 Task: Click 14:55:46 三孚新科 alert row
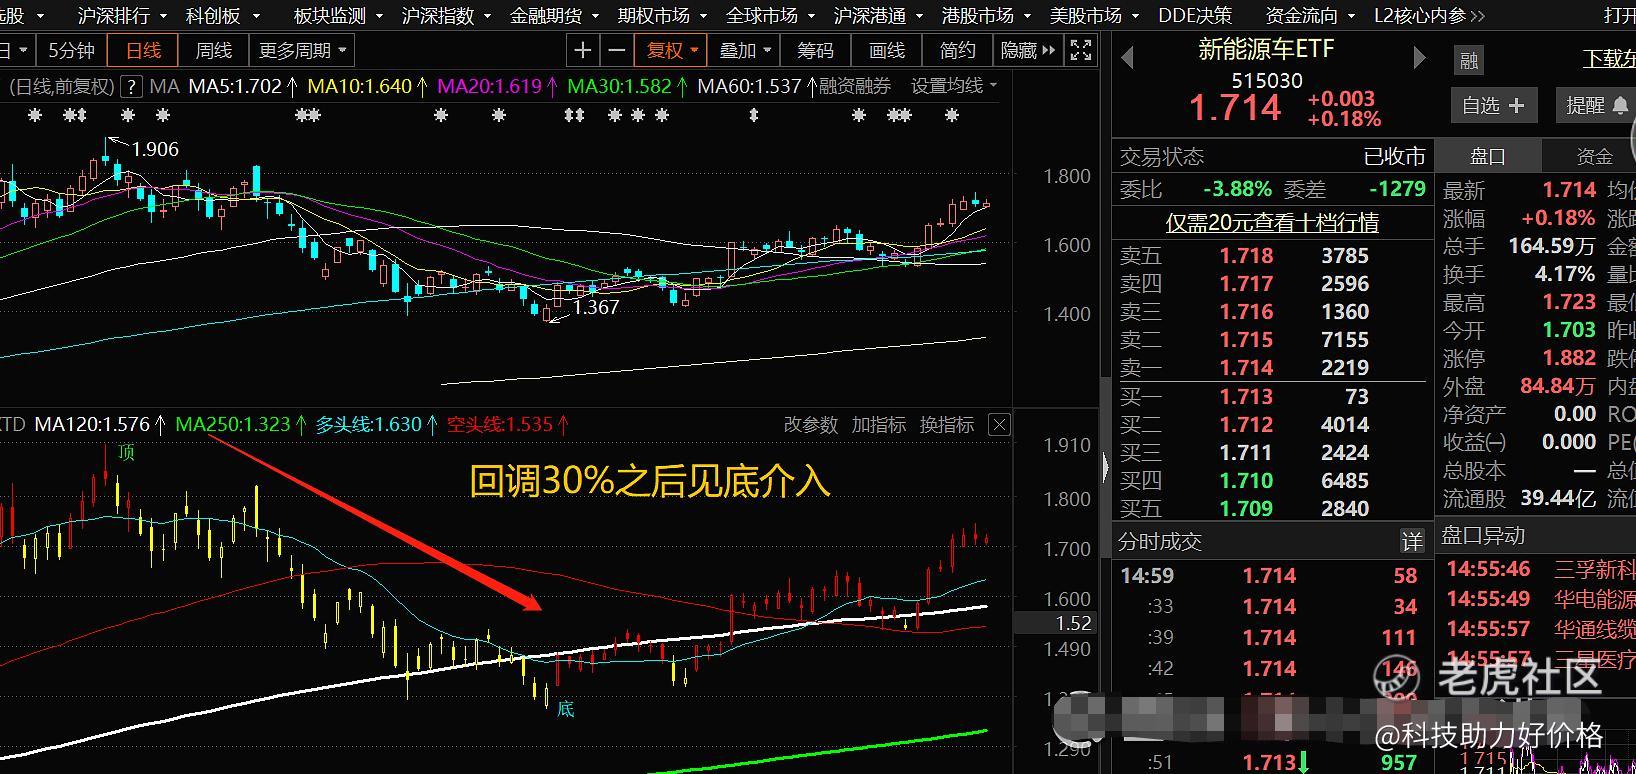point(1540,570)
